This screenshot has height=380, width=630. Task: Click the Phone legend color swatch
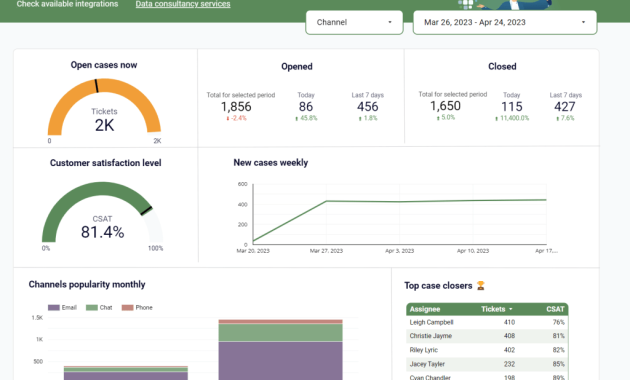(x=127, y=308)
